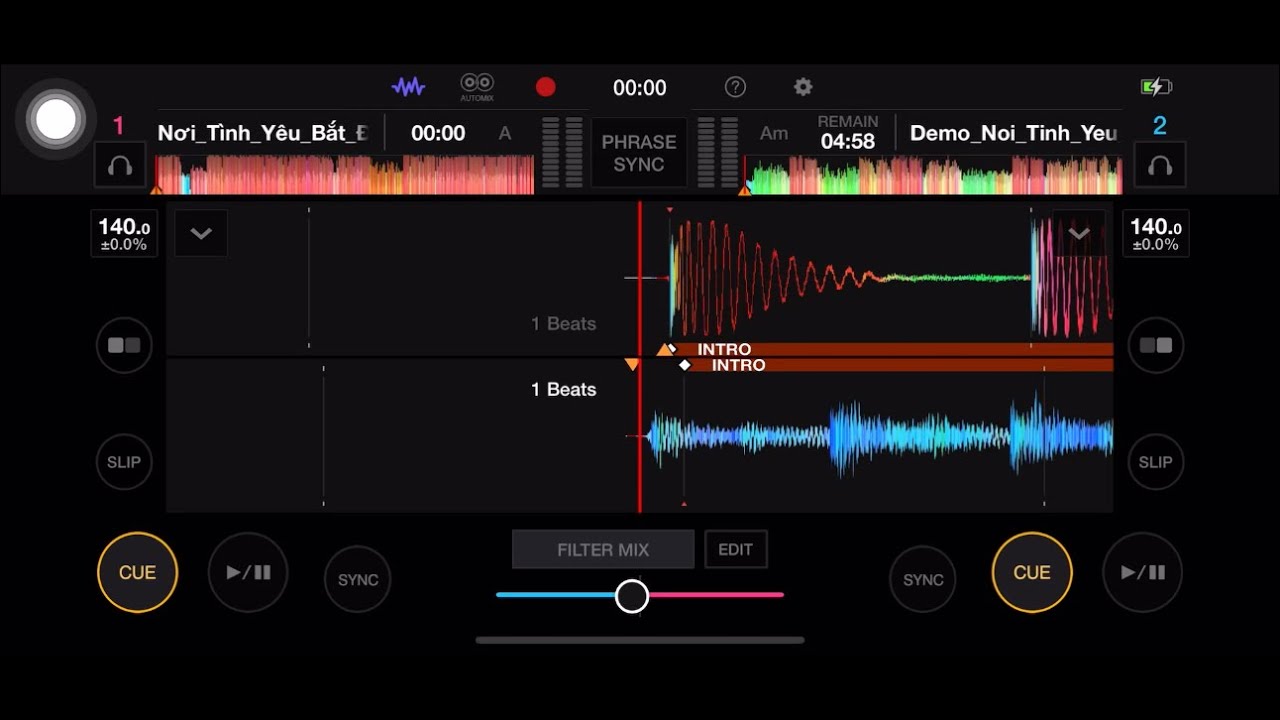This screenshot has height=720, width=1280.
Task: Click the blue deck number 2
Action: (1160, 126)
